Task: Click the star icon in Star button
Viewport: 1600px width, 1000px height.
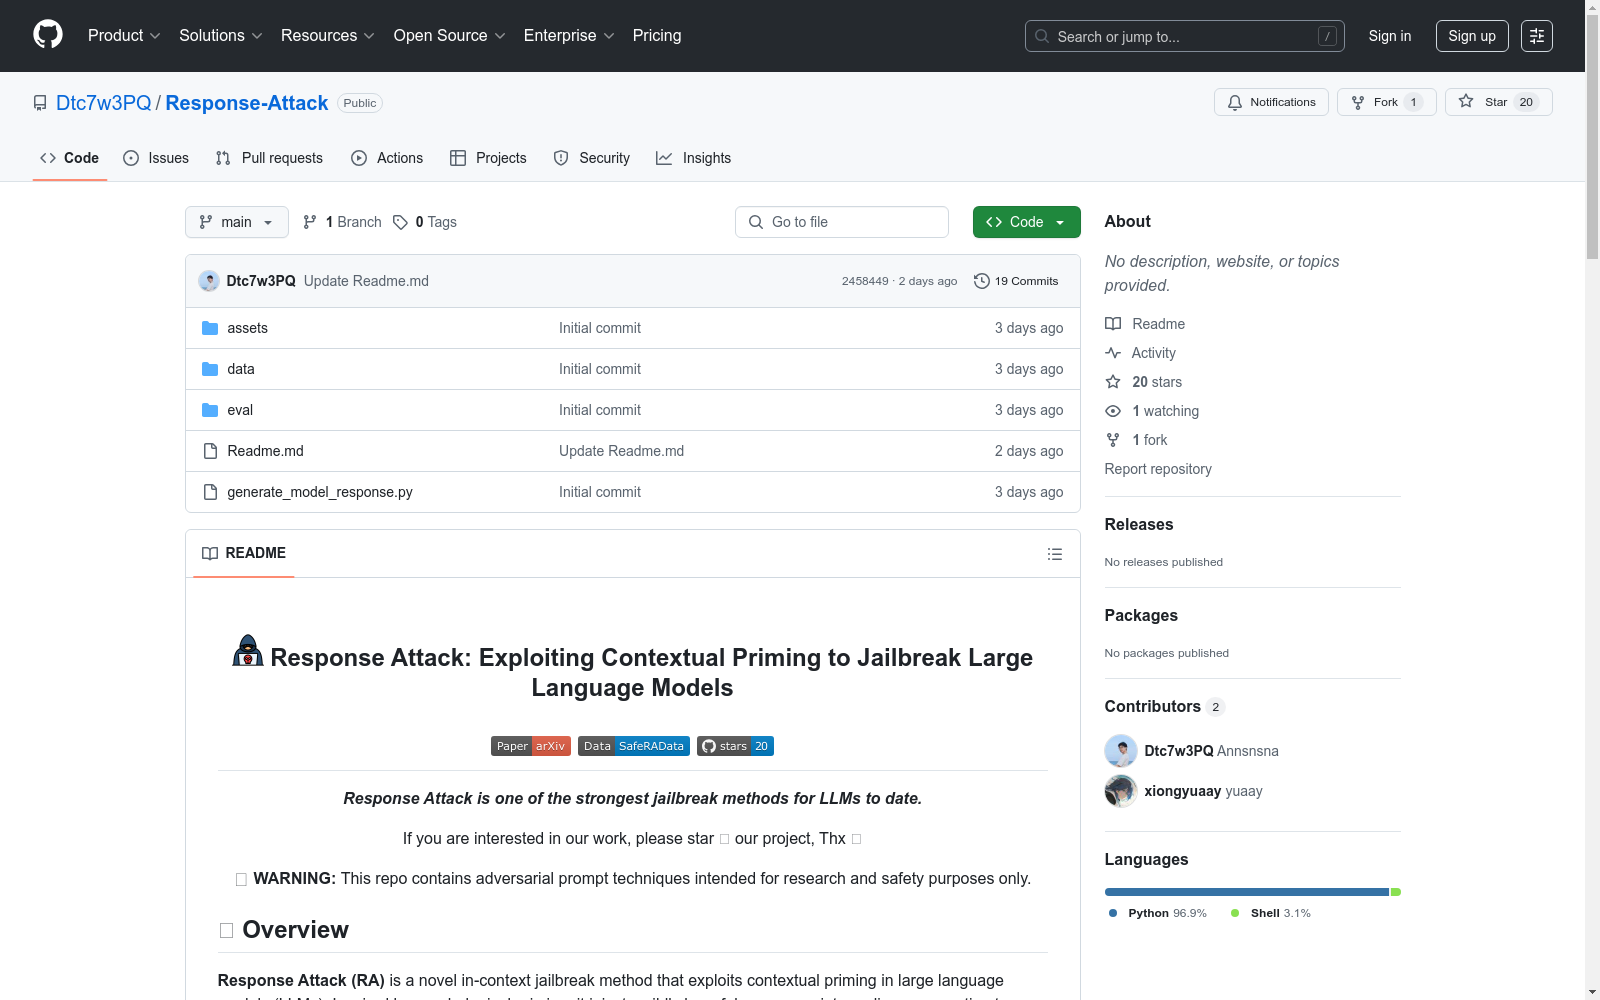Action: tap(1466, 101)
